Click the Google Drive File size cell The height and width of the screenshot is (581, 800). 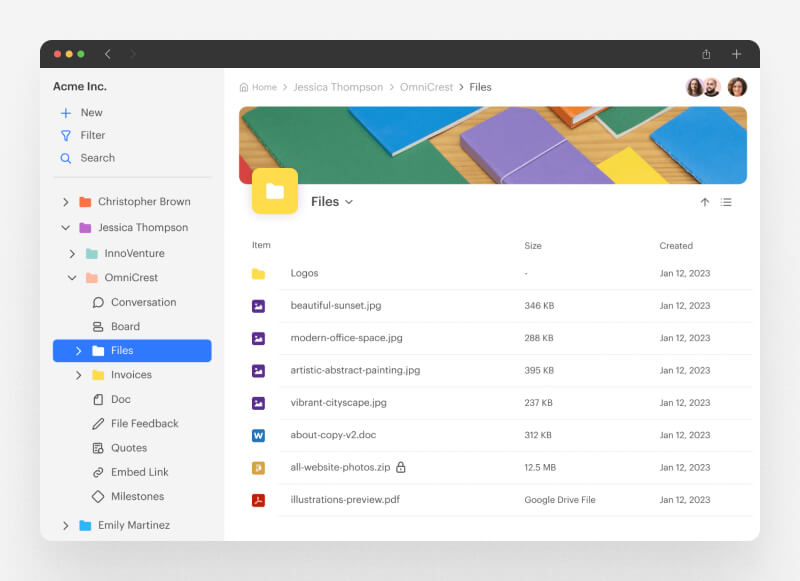560,500
